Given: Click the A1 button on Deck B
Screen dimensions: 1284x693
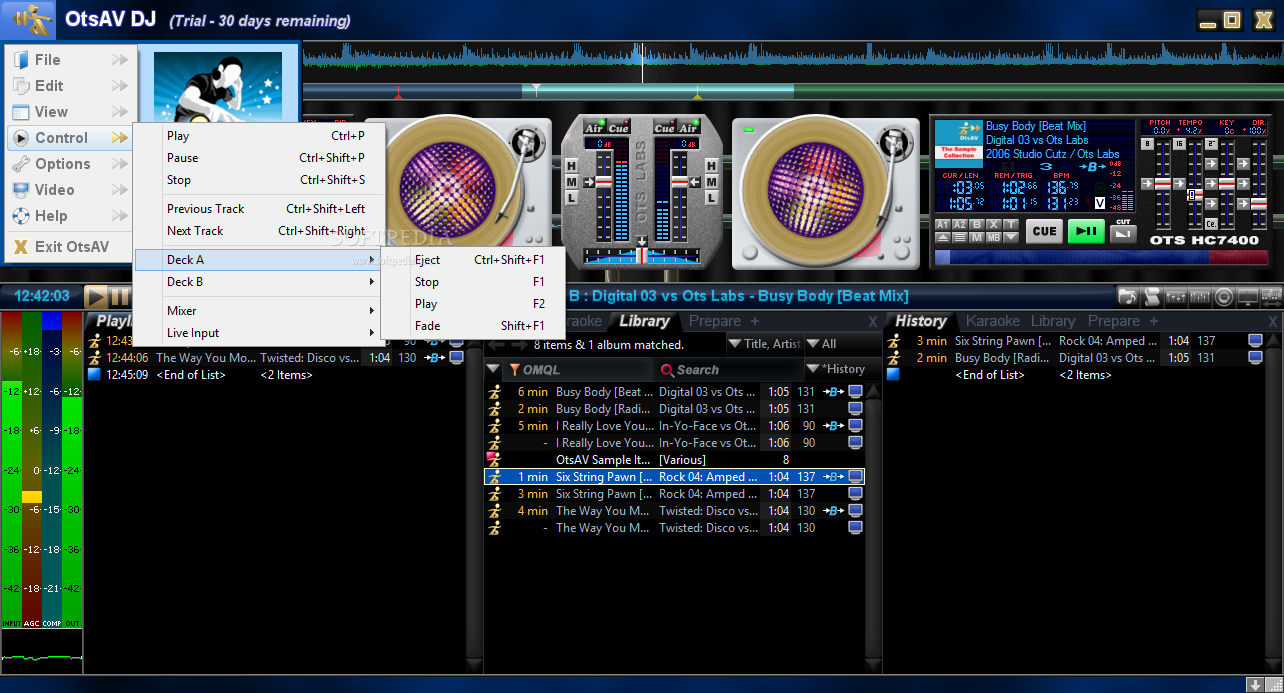Looking at the screenshot, I should [943, 224].
